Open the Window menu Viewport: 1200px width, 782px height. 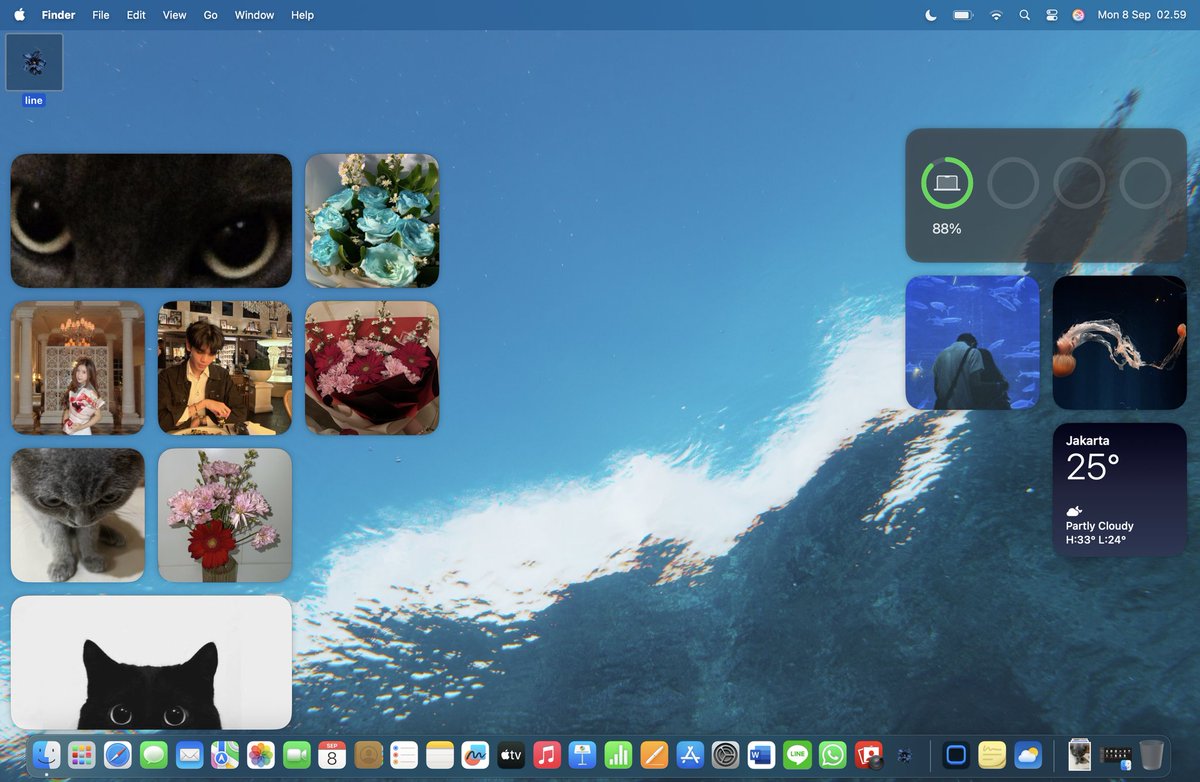point(254,15)
